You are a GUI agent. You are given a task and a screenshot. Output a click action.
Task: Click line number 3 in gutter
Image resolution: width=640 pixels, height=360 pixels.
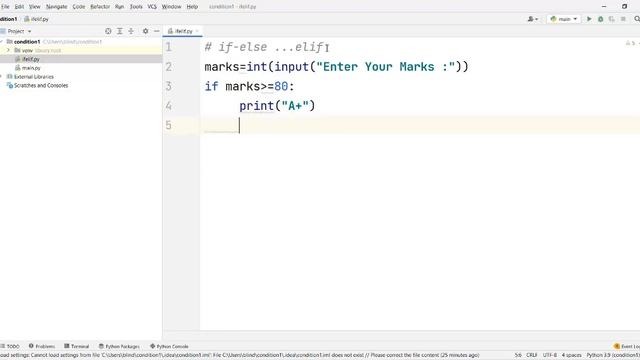(169, 86)
